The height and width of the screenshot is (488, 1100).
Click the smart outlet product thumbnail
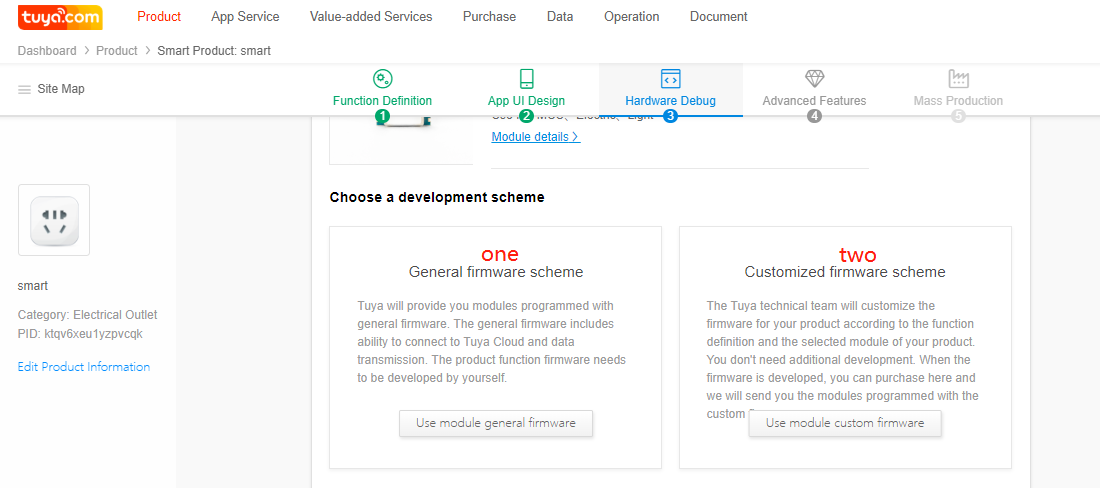54,220
